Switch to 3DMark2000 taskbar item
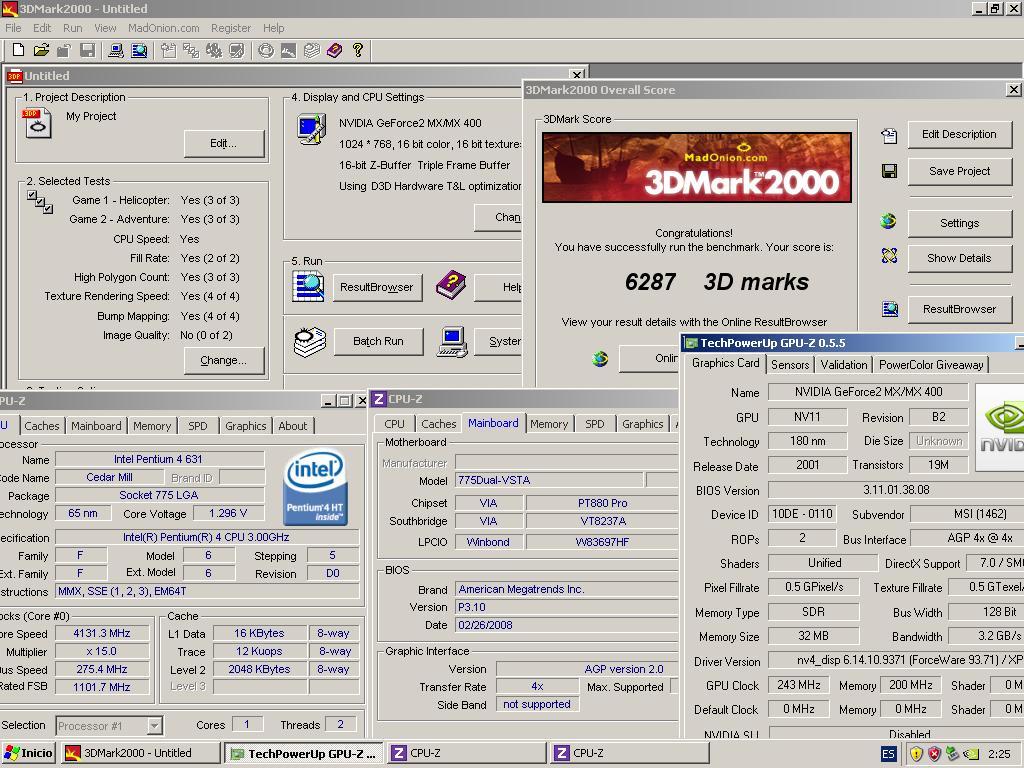Screen dimensions: 1024x768 coord(141,754)
